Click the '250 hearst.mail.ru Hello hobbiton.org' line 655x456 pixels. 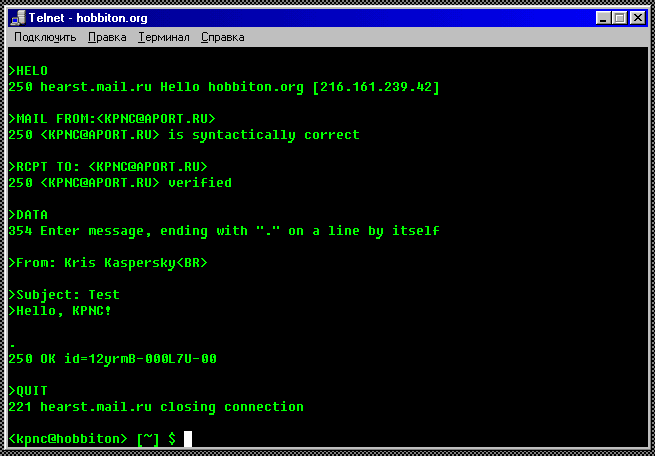[x=224, y=87]
